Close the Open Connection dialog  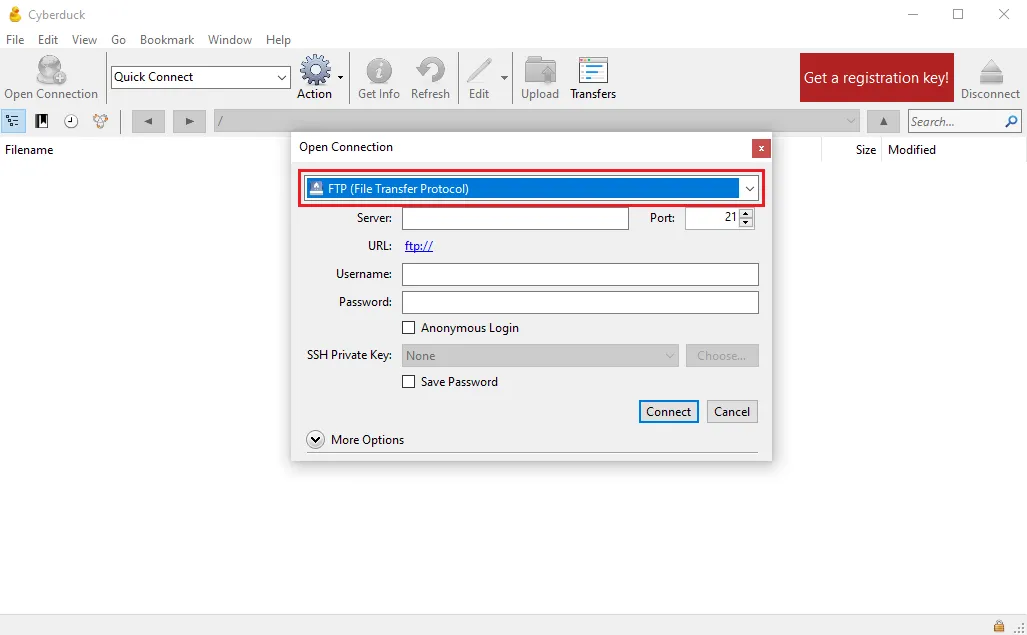[x=761, y=149]
